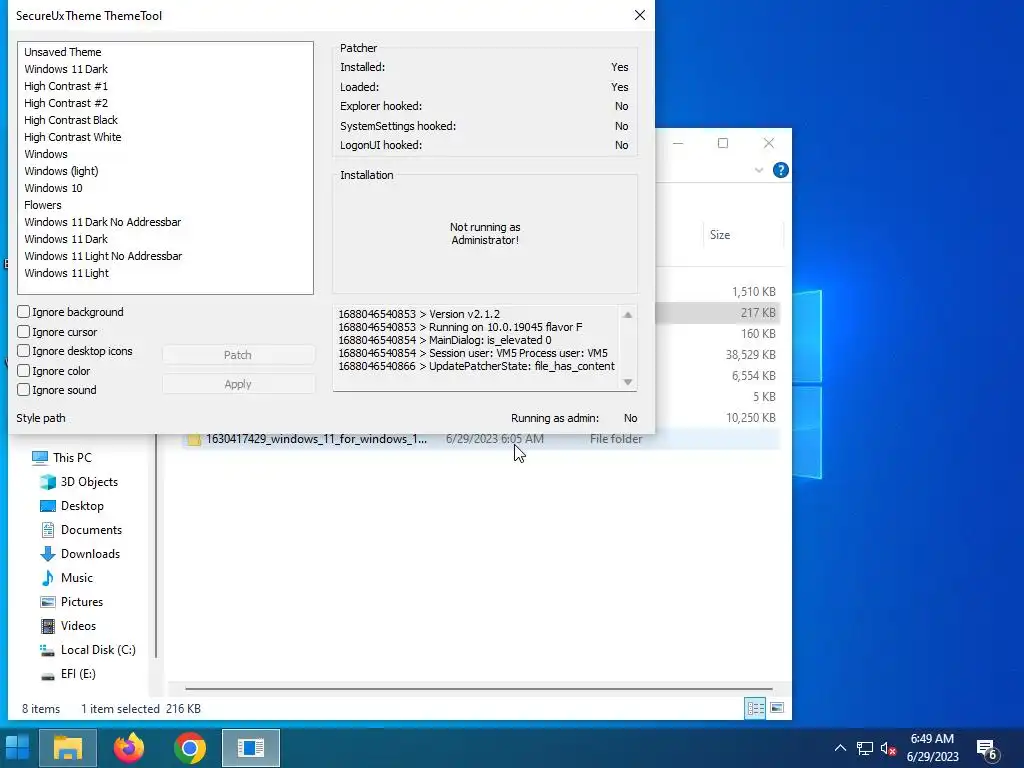Select first Windows 11 Dark theme entry
The image size is (1024, 768).
(66, 69)
